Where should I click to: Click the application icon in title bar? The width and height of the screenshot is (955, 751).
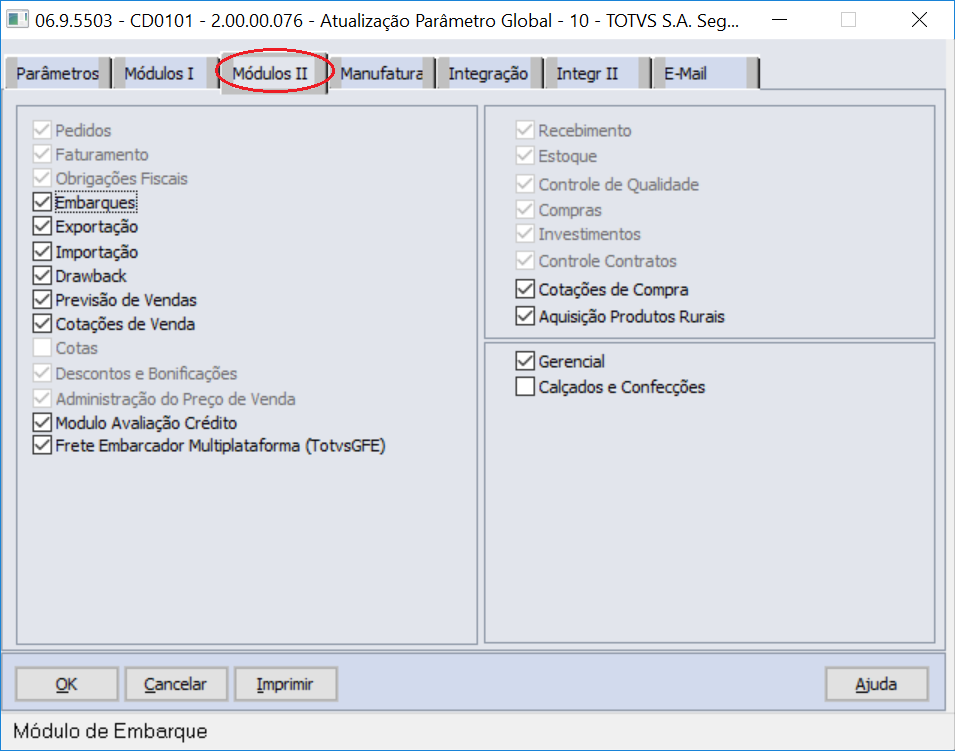pyautogui.click(x=17, y=19)
